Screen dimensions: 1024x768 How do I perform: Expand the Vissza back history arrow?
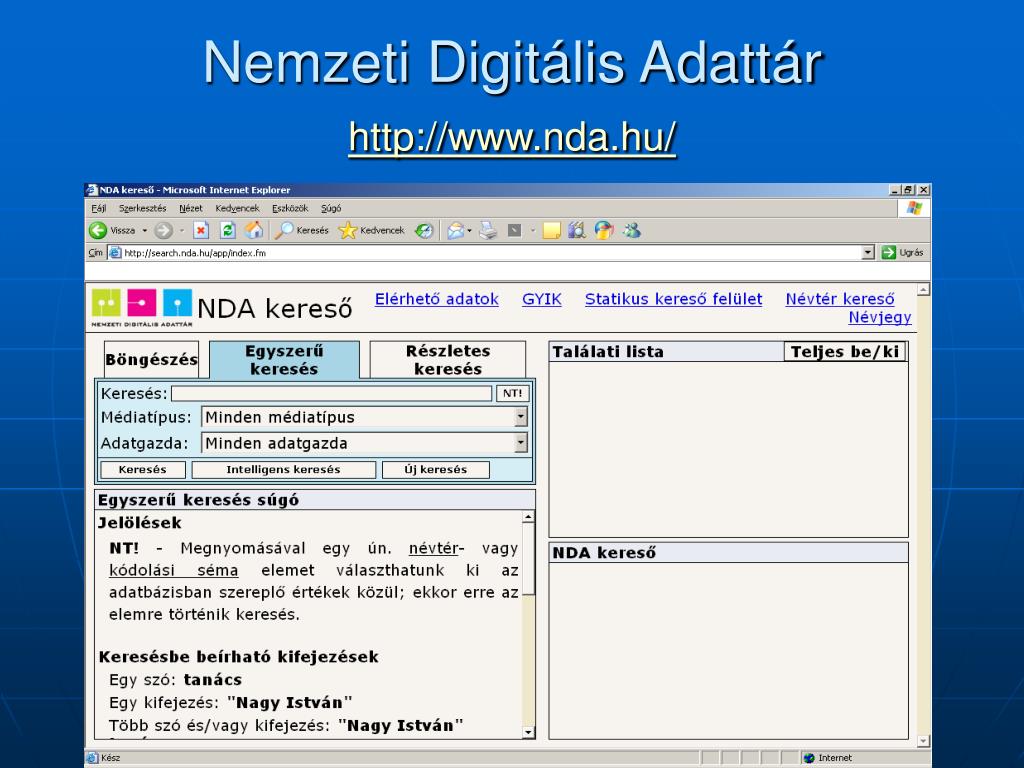145,231
